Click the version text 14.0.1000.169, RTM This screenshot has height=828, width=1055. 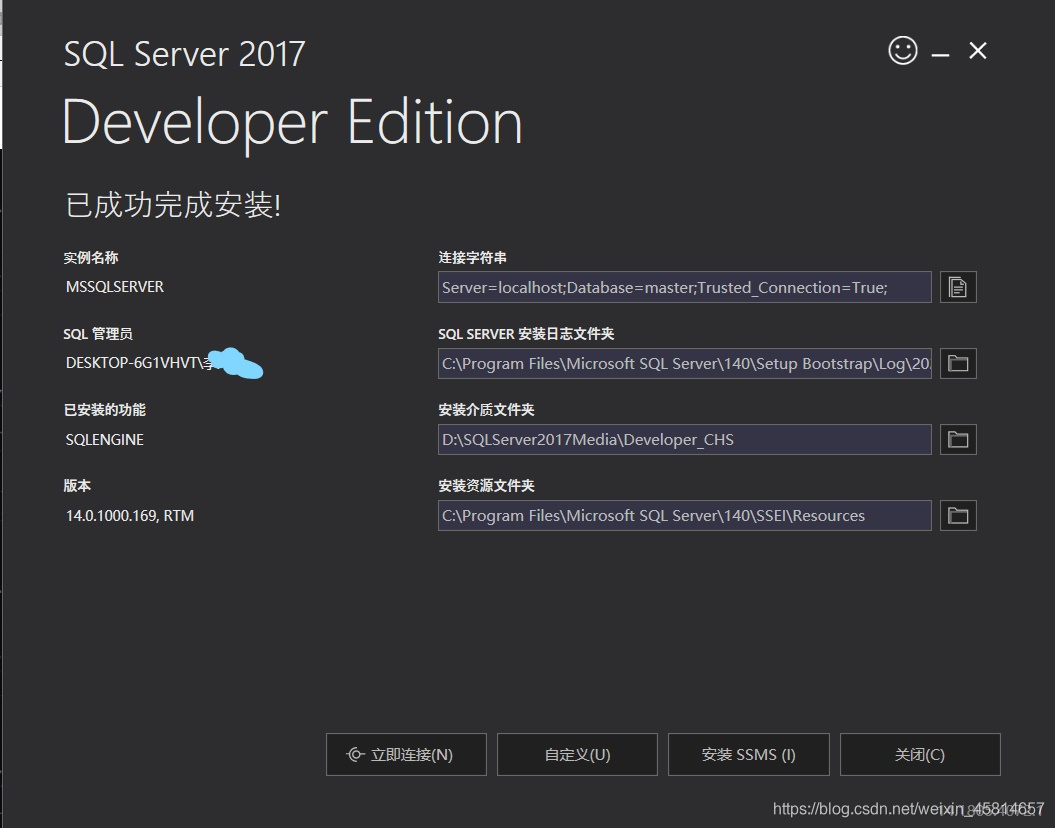(130, 515)
